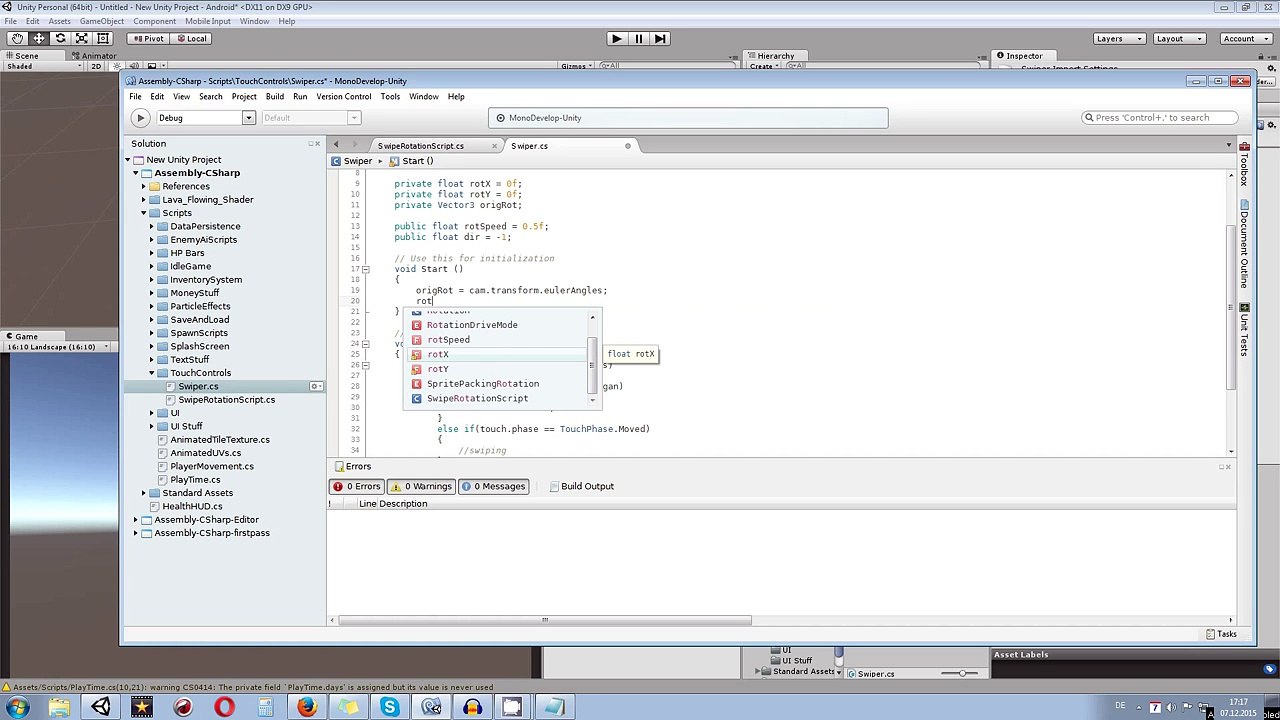Click the Skype icon in the taskbar
Screen dimensions: 1280x720
point(389,707)
